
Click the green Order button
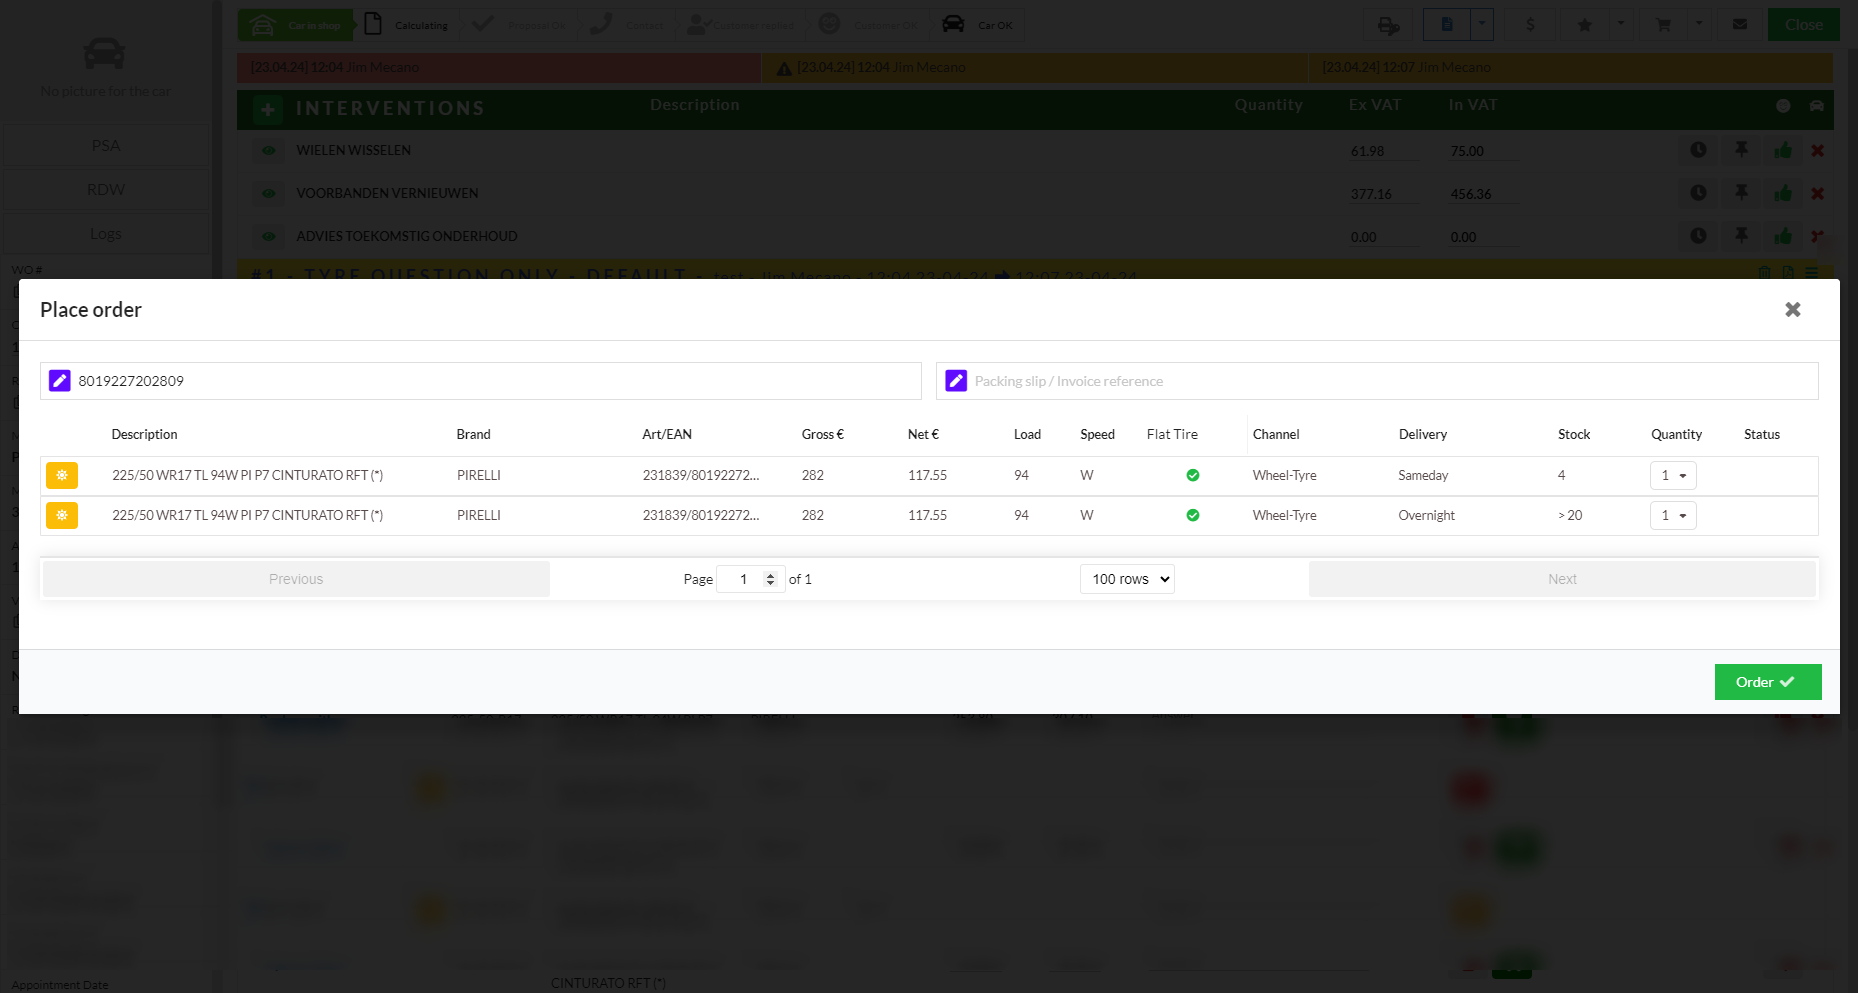(x=1767, y=682)
